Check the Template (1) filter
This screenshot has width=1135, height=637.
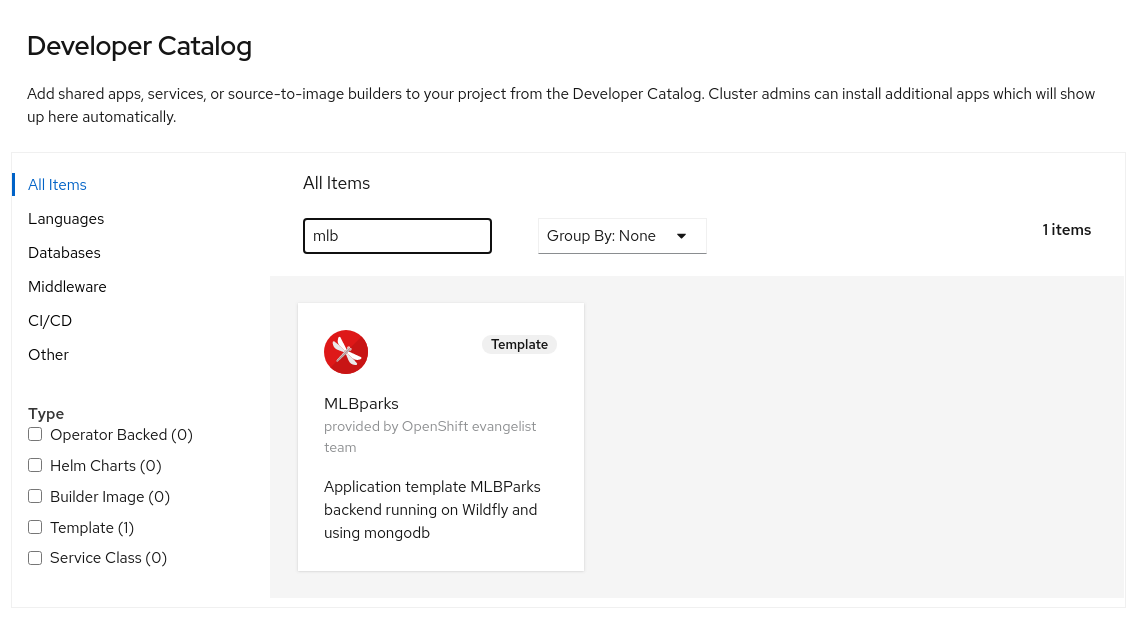pos(35,527)
